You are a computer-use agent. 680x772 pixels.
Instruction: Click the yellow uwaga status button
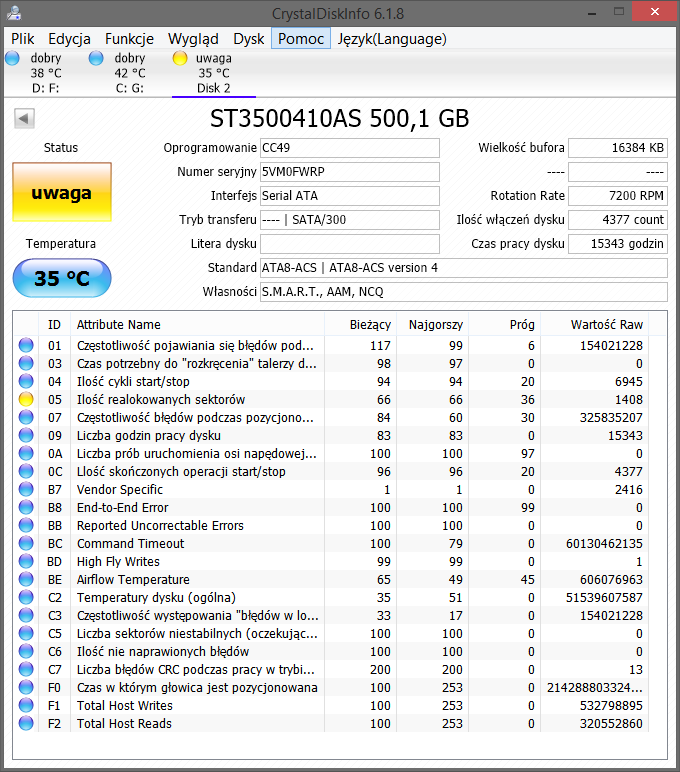pyautogui.click(x=62, y=192)
